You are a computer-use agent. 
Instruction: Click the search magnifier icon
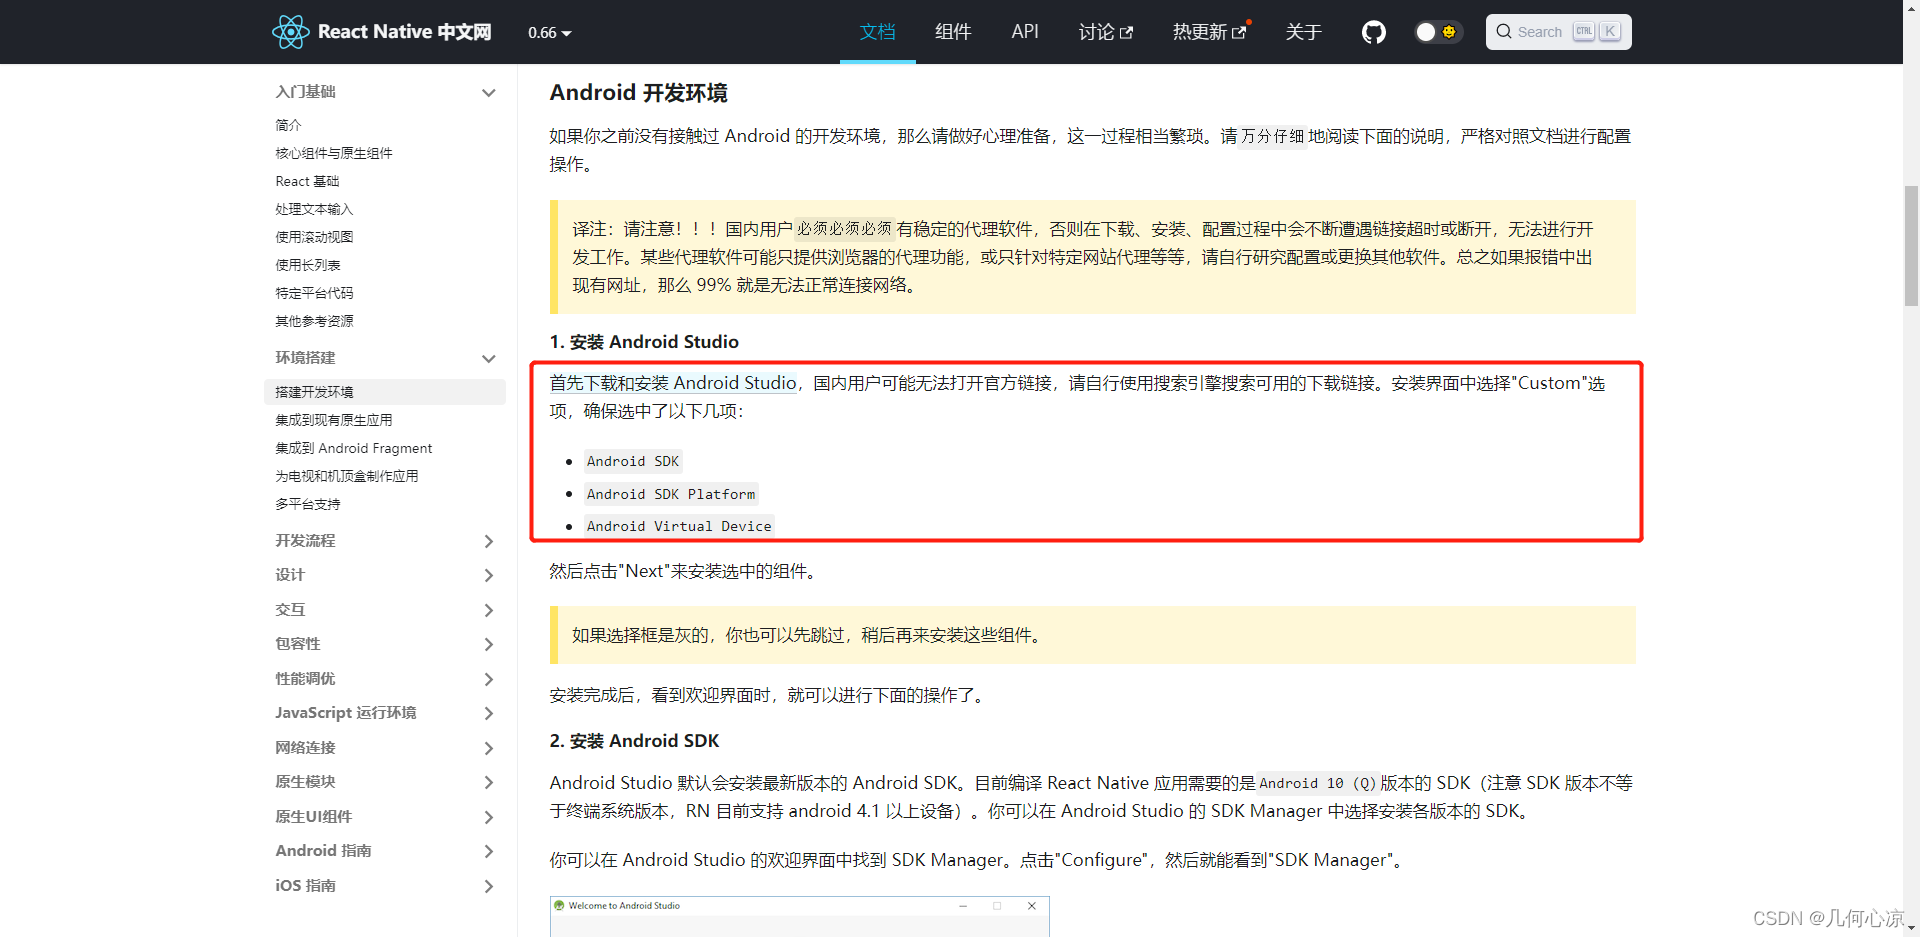(1503, 32)
